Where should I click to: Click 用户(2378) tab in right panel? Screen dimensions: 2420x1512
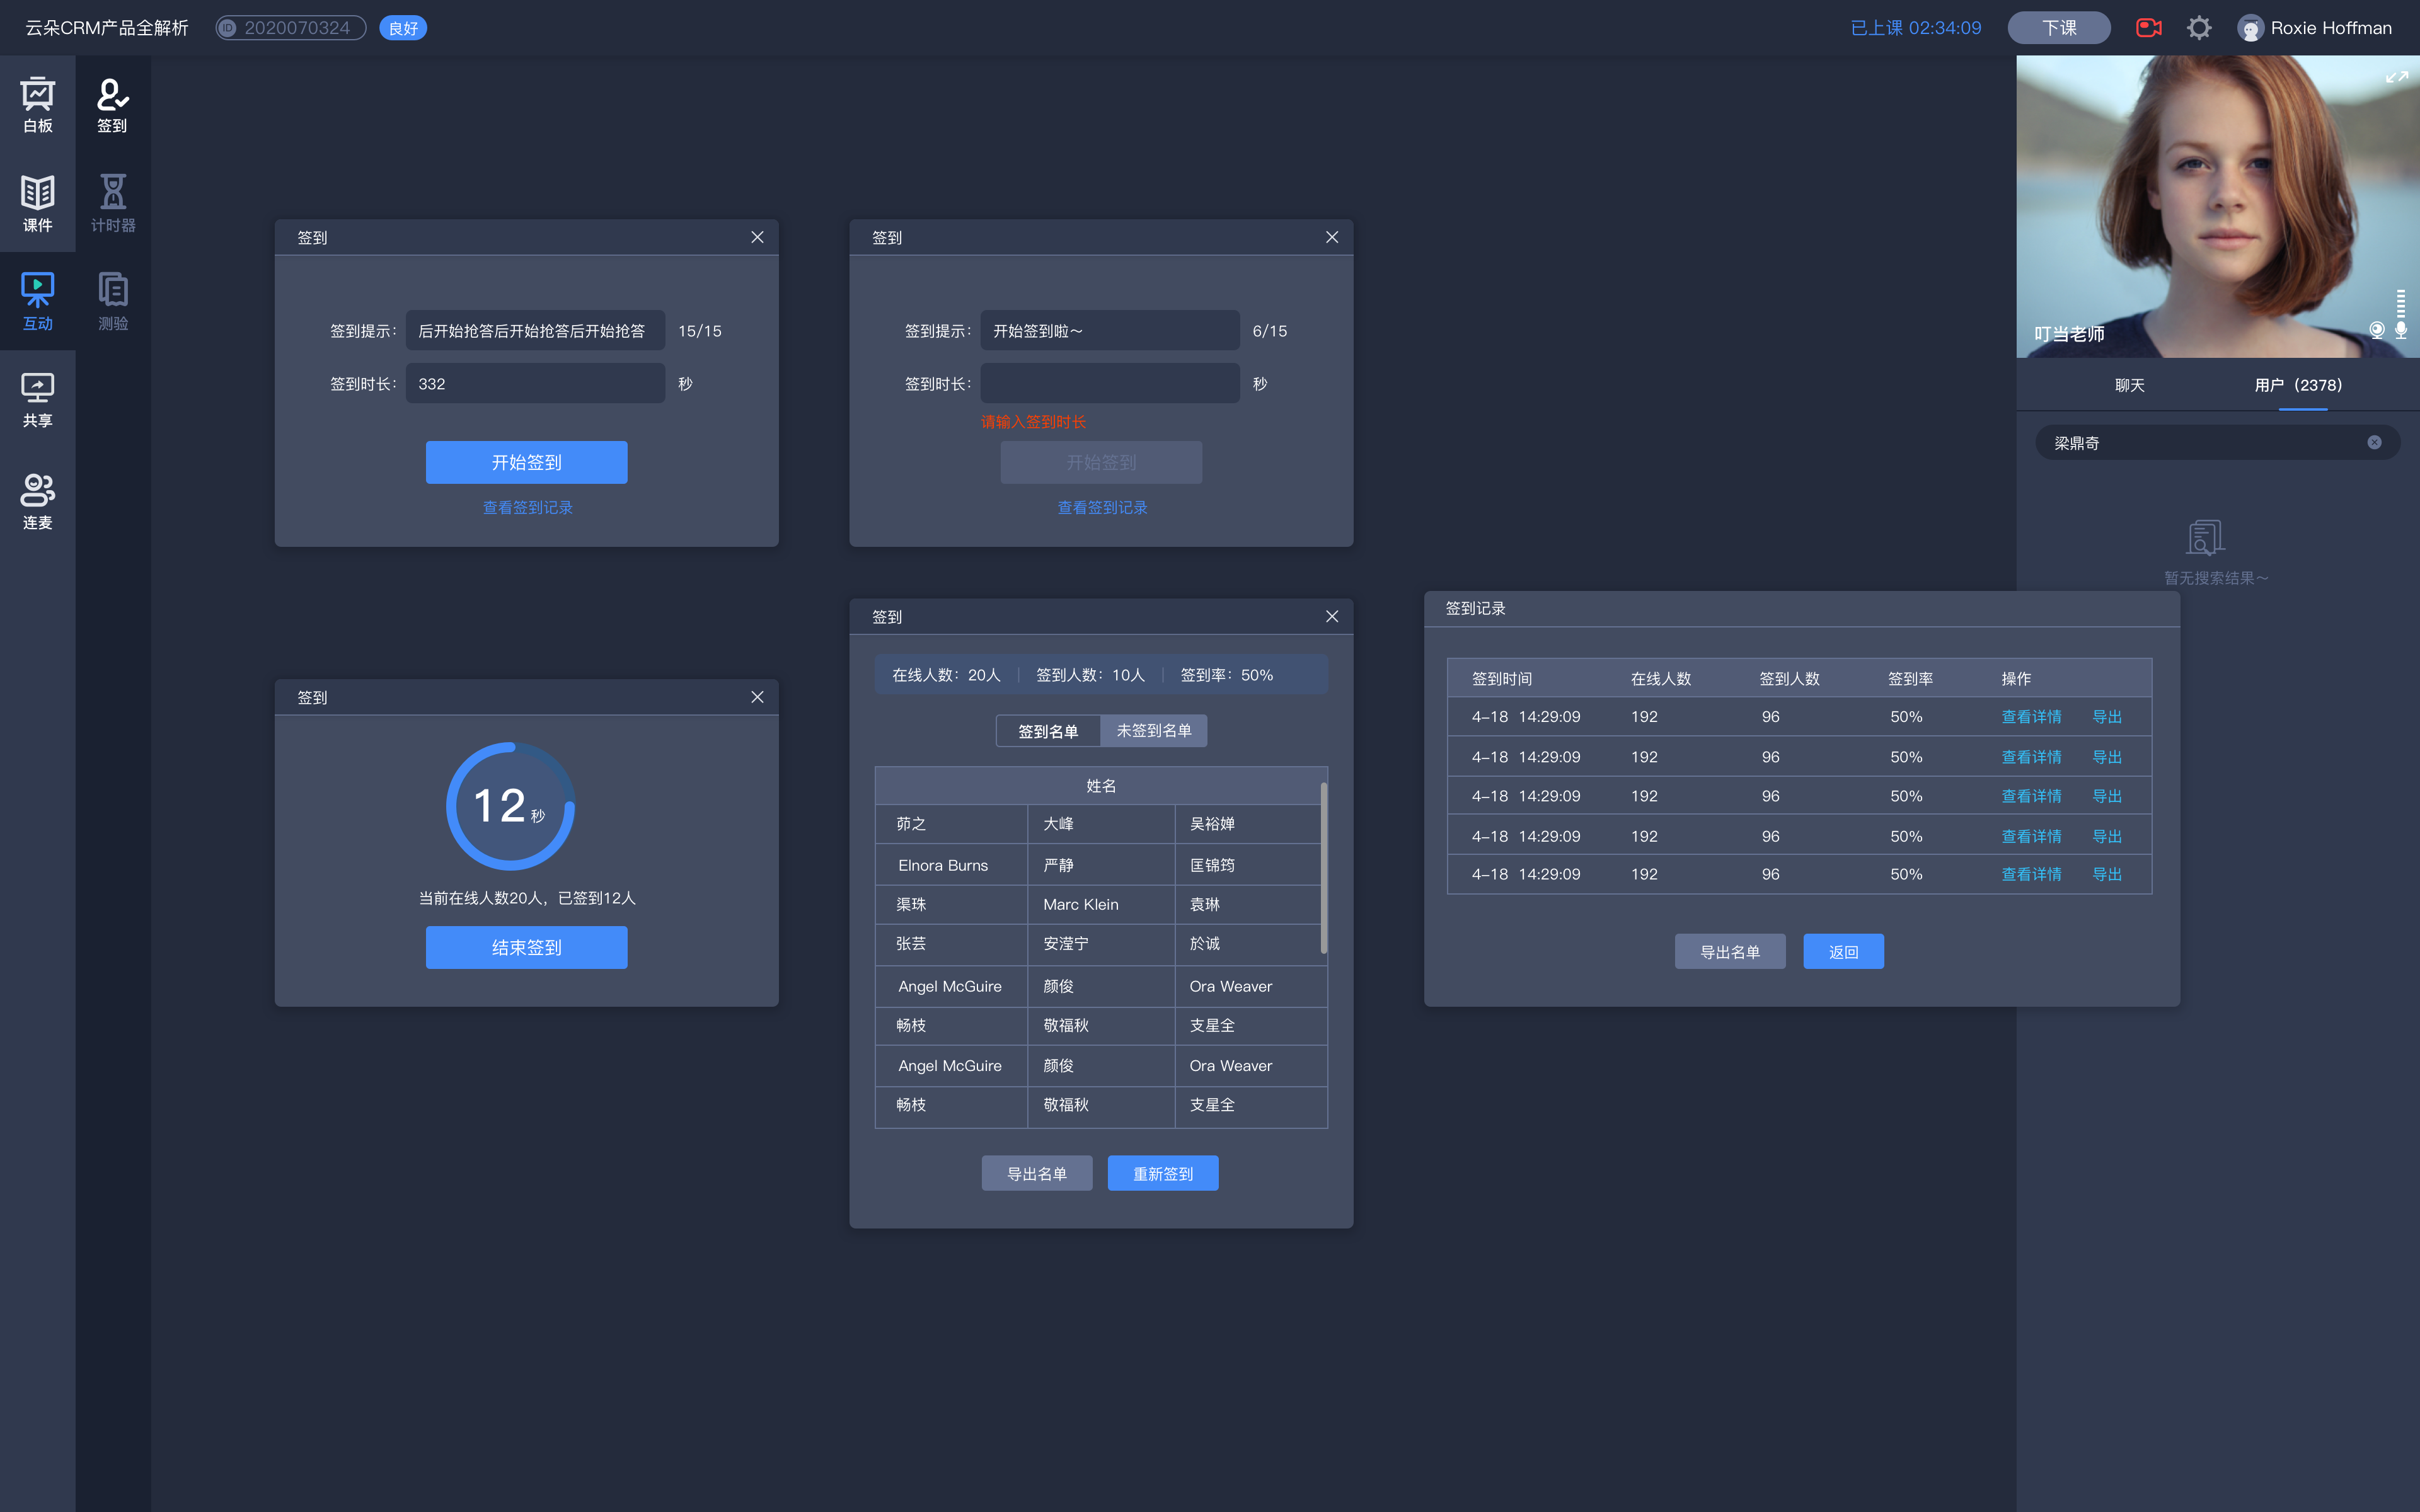pos(2298,385)
